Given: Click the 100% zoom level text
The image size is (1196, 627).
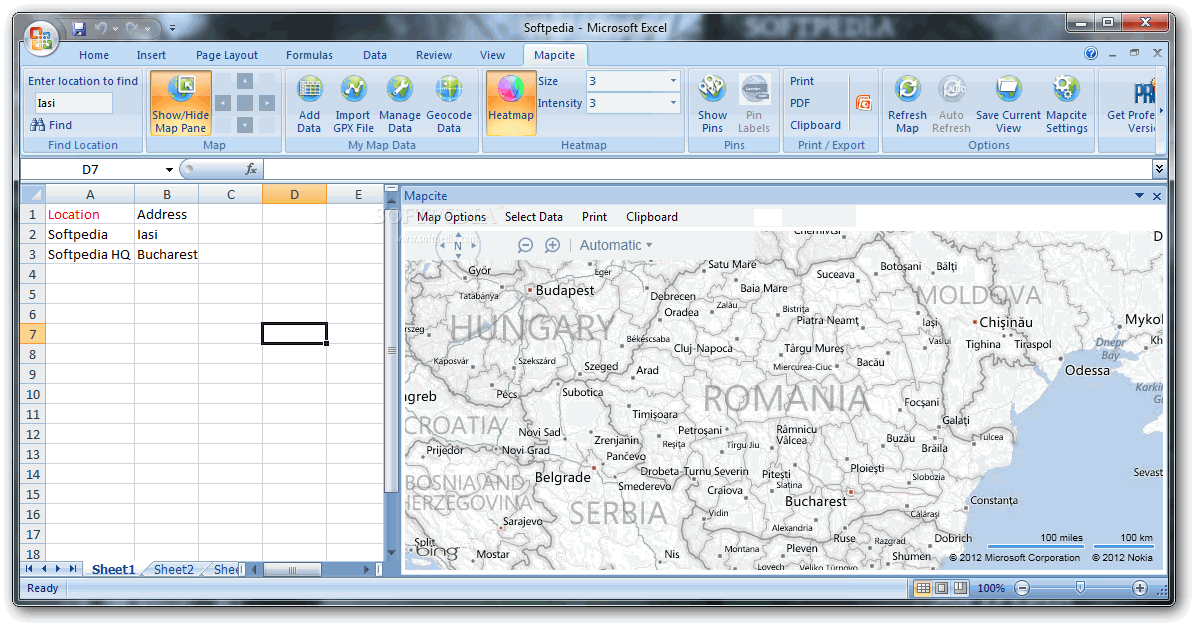Looking at the screenshot, I should click(x=991, y=588).
